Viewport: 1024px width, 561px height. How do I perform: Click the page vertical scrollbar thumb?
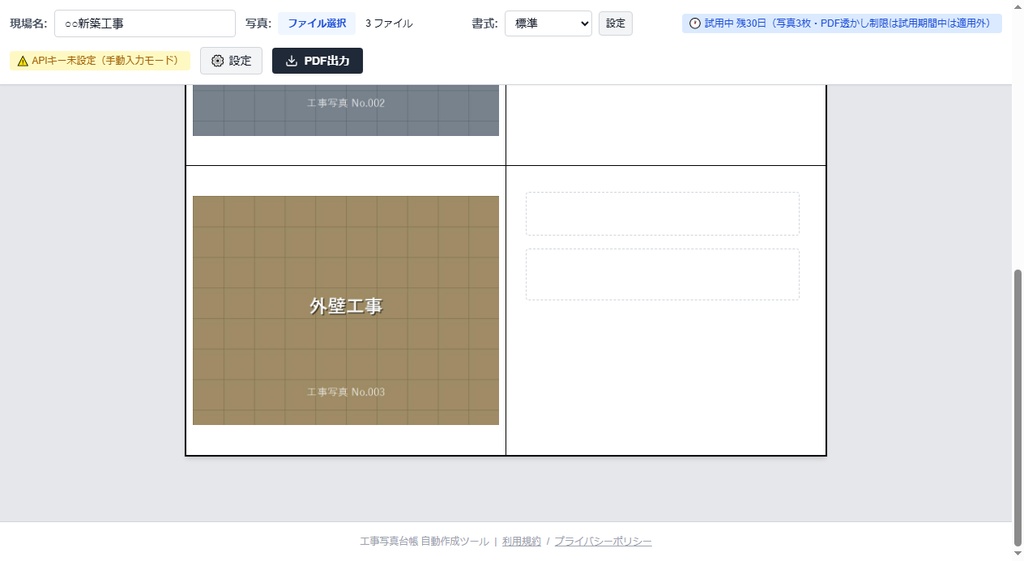click(x=1017, y=408)
